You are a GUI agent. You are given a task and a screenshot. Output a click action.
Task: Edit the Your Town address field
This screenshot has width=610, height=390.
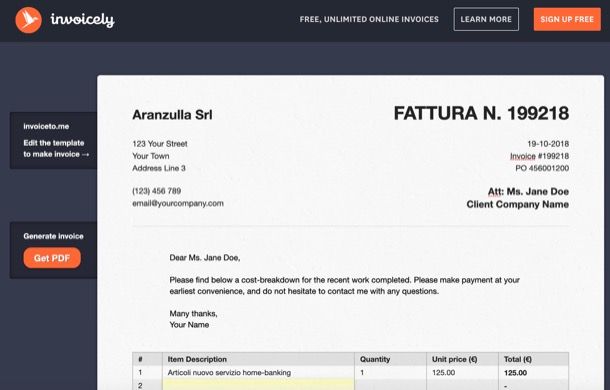(x=151, y=156)
